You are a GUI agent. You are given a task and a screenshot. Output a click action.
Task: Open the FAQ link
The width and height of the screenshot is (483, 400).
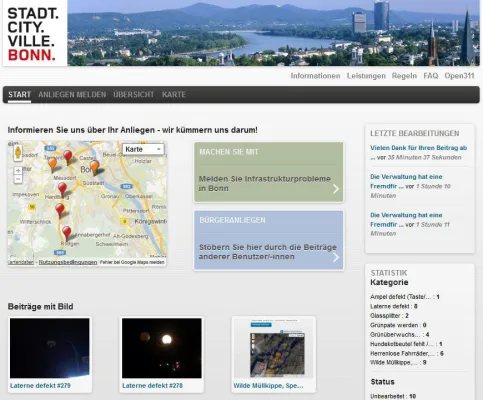tap(431, 76)
